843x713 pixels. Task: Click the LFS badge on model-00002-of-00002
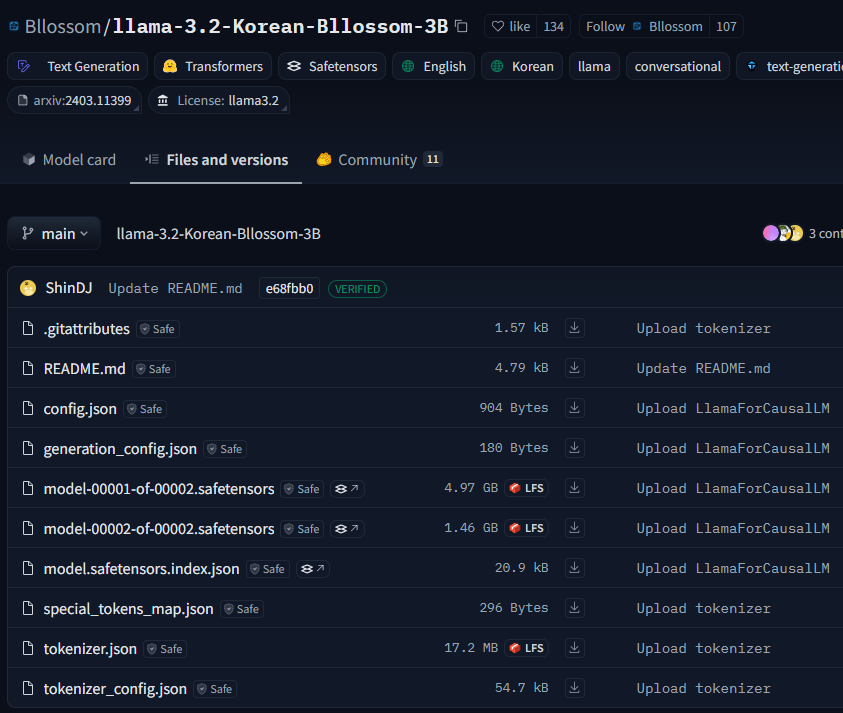526,528
